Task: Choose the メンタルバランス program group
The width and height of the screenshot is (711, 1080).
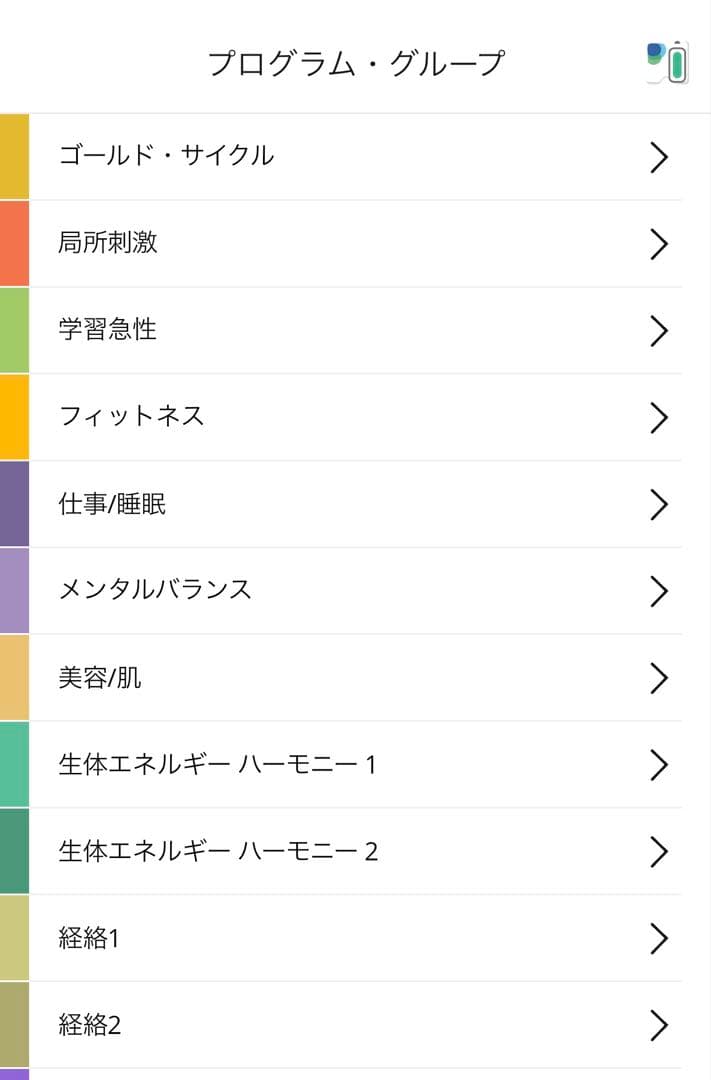Action: point(155,590)
